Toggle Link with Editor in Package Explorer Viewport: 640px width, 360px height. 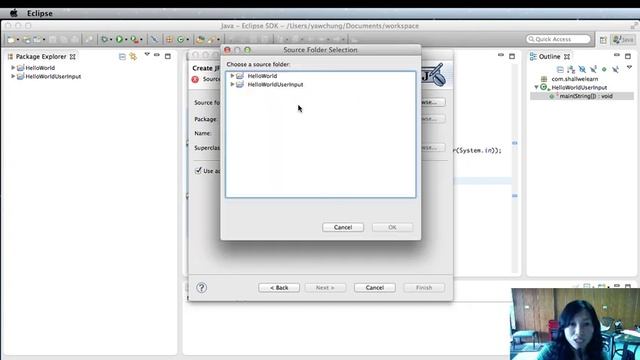pyautogui.click(x=133, y=56)
